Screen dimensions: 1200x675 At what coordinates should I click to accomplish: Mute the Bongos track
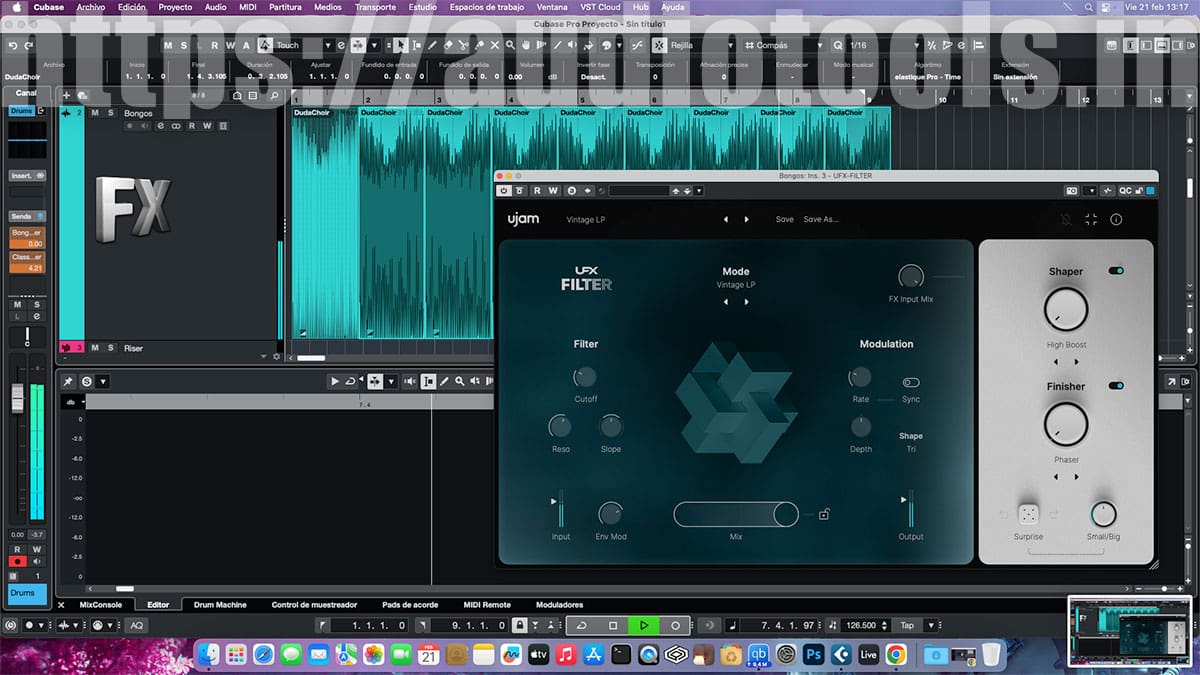pyautogui.click(x=95, y=113)
